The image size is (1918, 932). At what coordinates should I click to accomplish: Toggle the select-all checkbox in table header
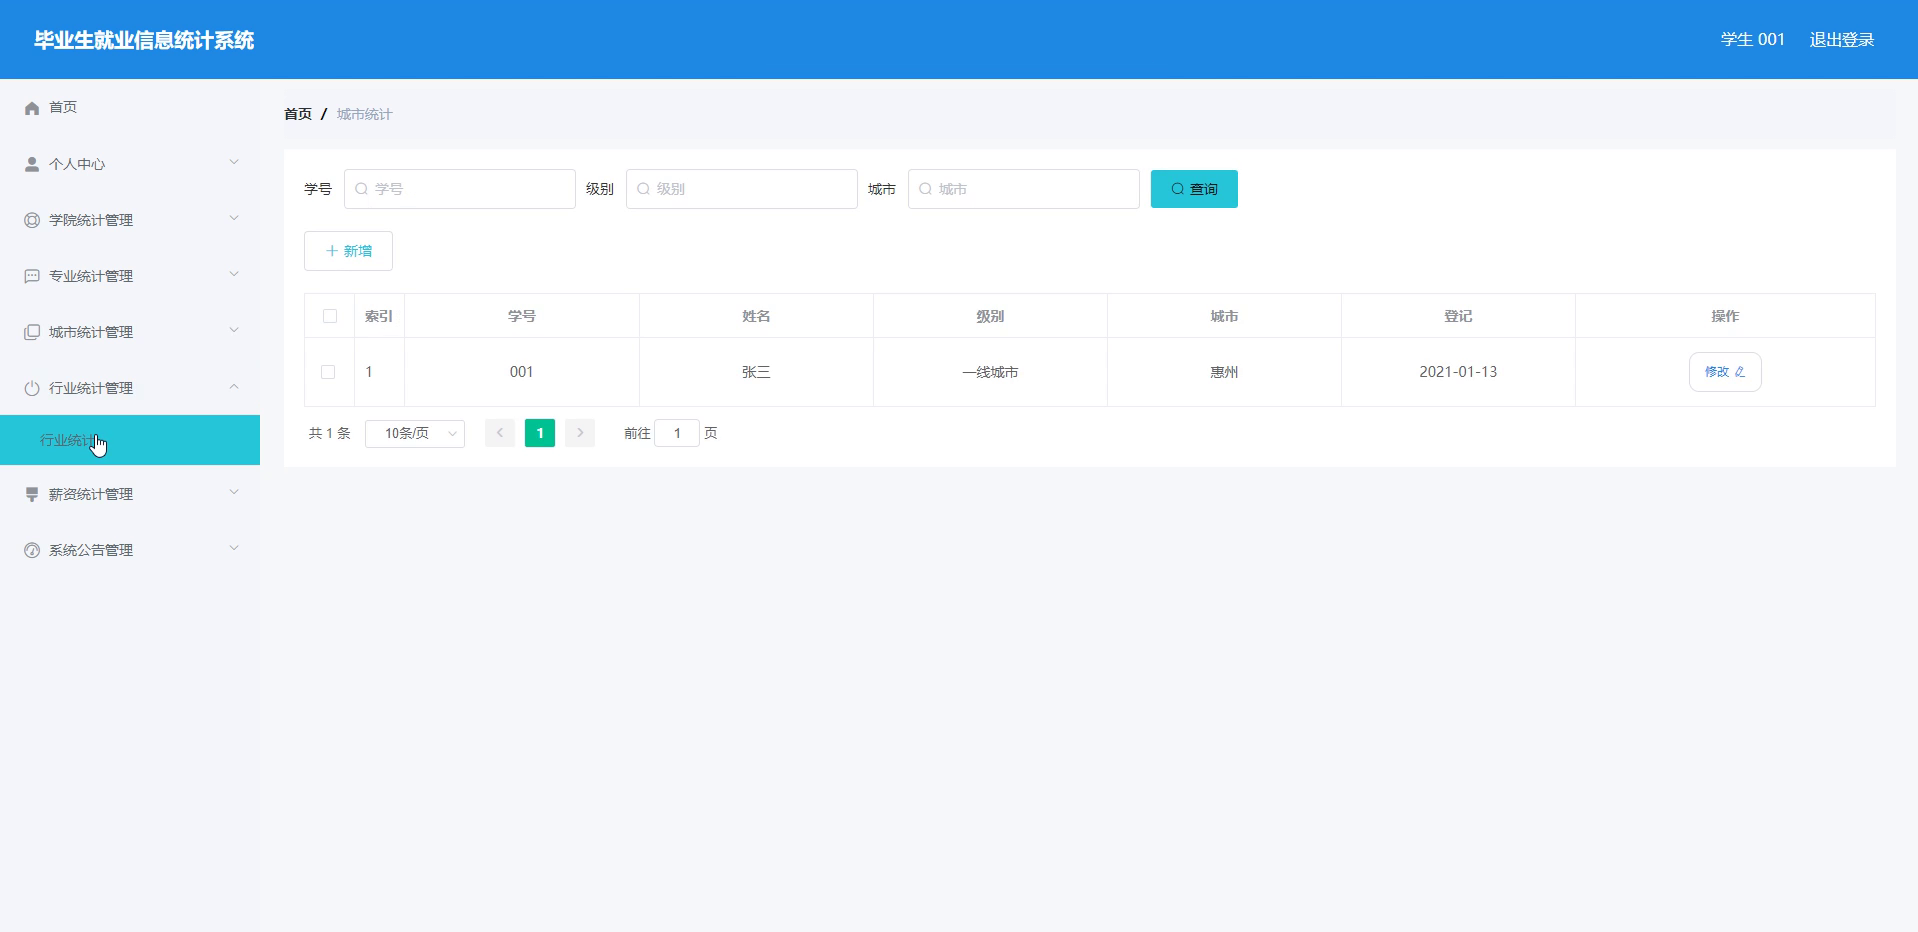(330, 316)
